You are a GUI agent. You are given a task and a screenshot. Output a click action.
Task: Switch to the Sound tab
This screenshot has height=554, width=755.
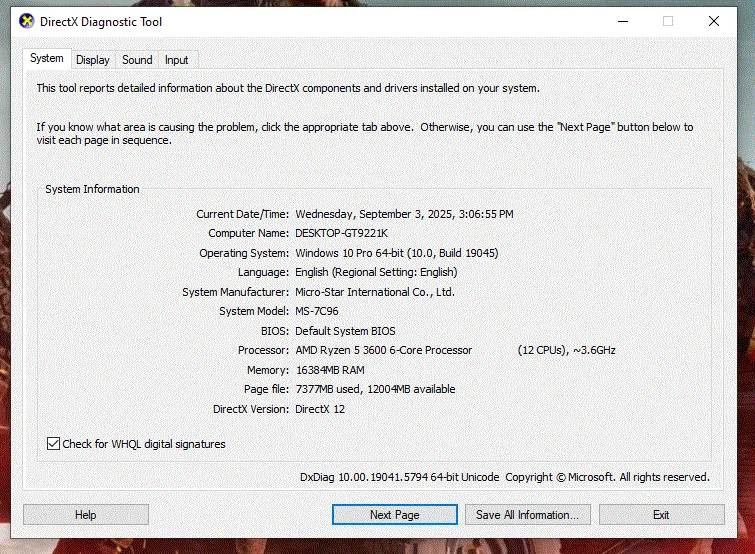tap(137, 60)
